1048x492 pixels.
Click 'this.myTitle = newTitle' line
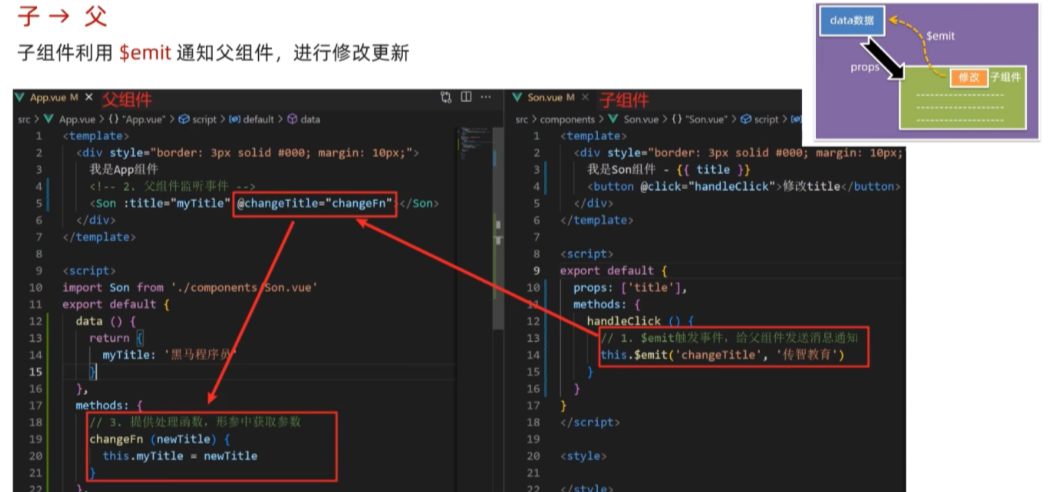point(180,456)
